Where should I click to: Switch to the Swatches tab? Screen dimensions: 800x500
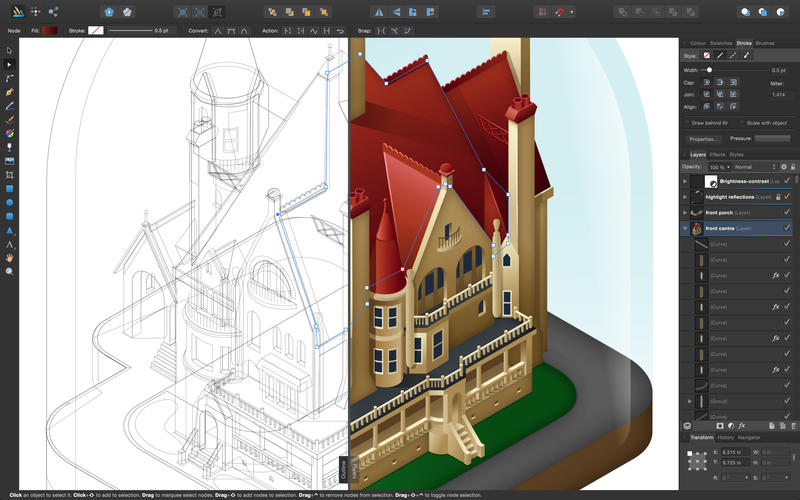coord(720,43)
